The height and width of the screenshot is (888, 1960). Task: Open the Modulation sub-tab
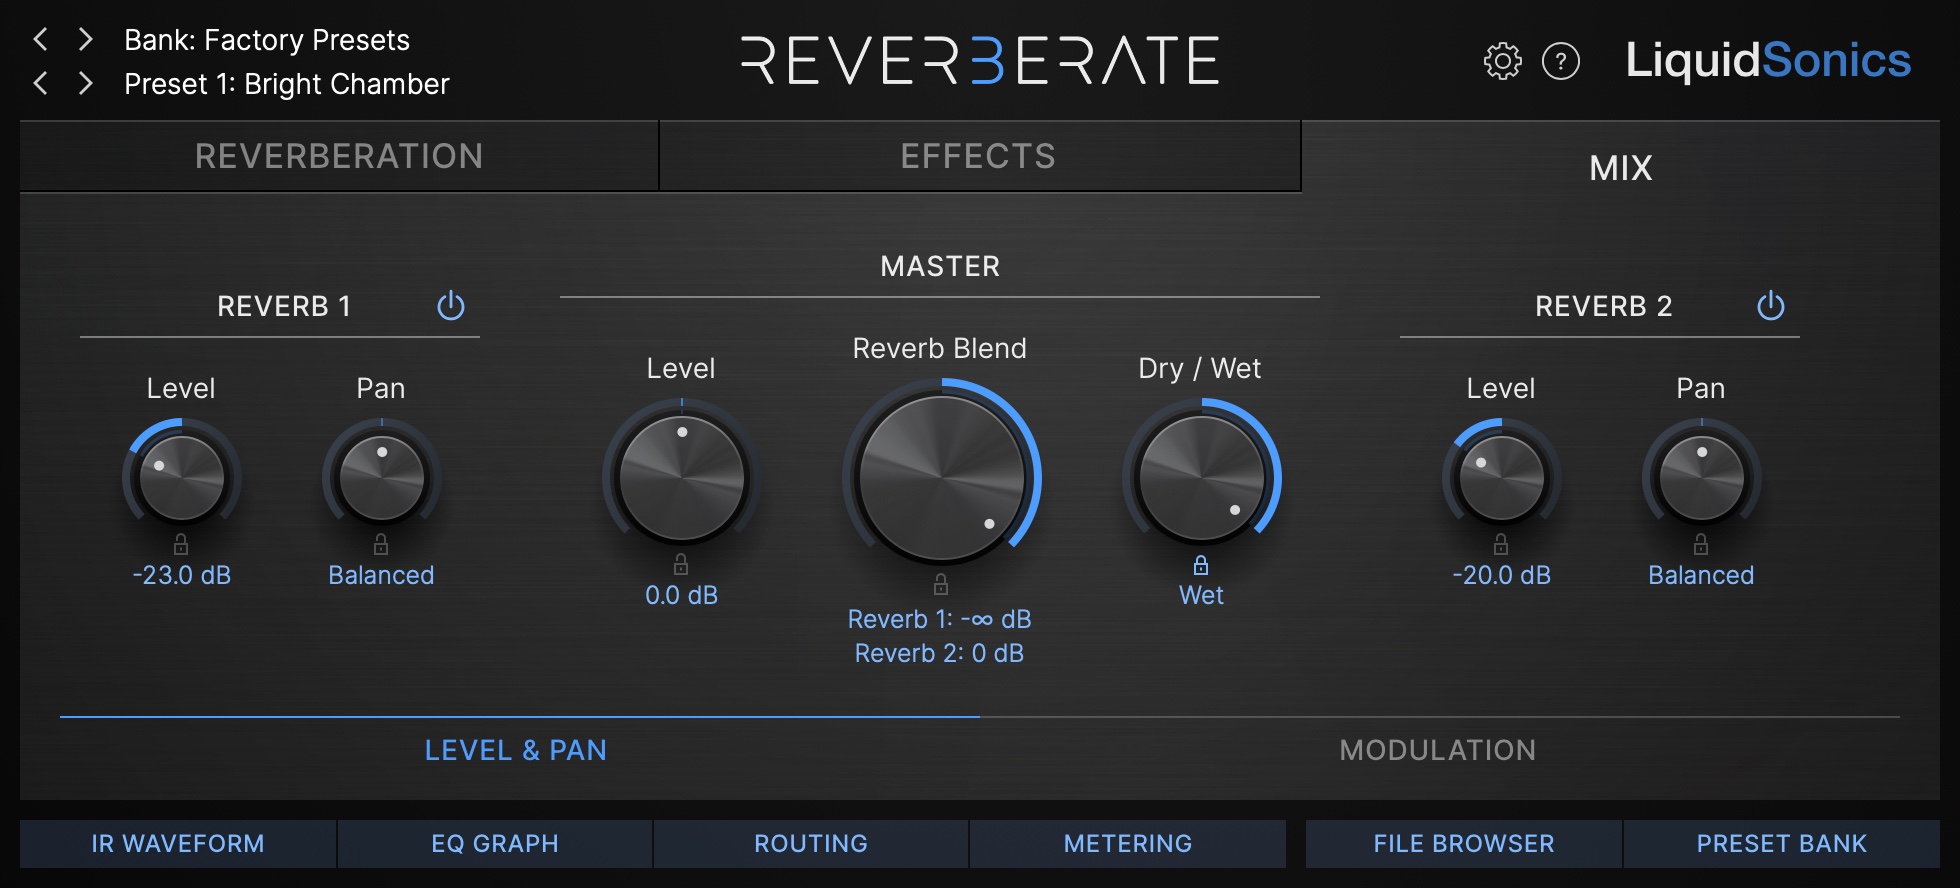tap(1438, 750)
